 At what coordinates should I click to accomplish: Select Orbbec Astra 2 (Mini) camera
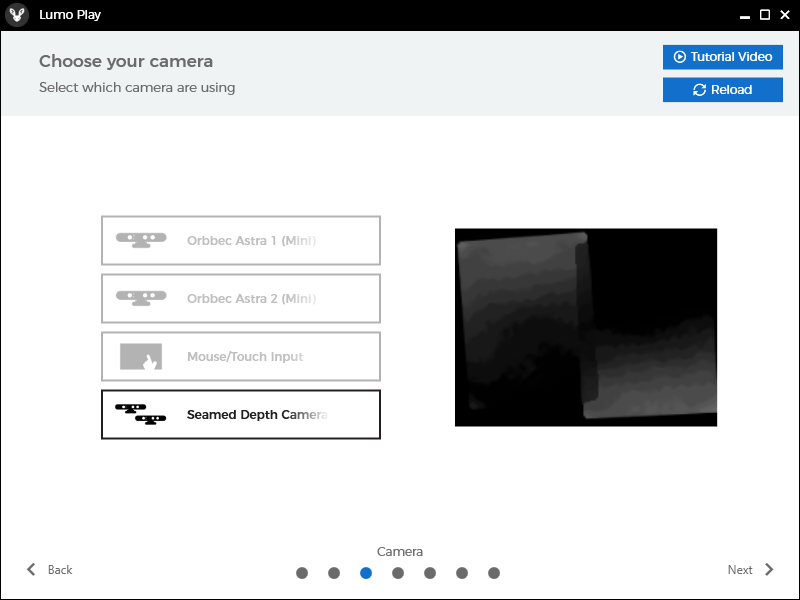(241, 298)
